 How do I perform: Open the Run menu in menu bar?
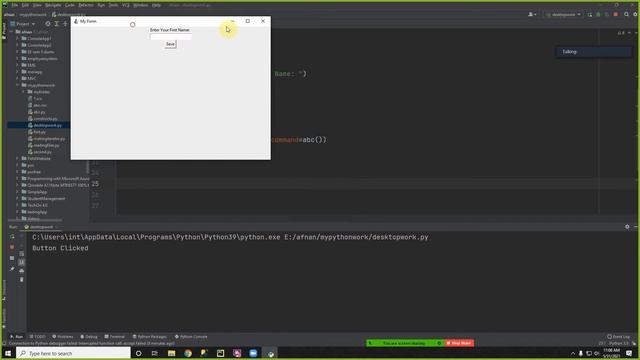tap(101, 5)
